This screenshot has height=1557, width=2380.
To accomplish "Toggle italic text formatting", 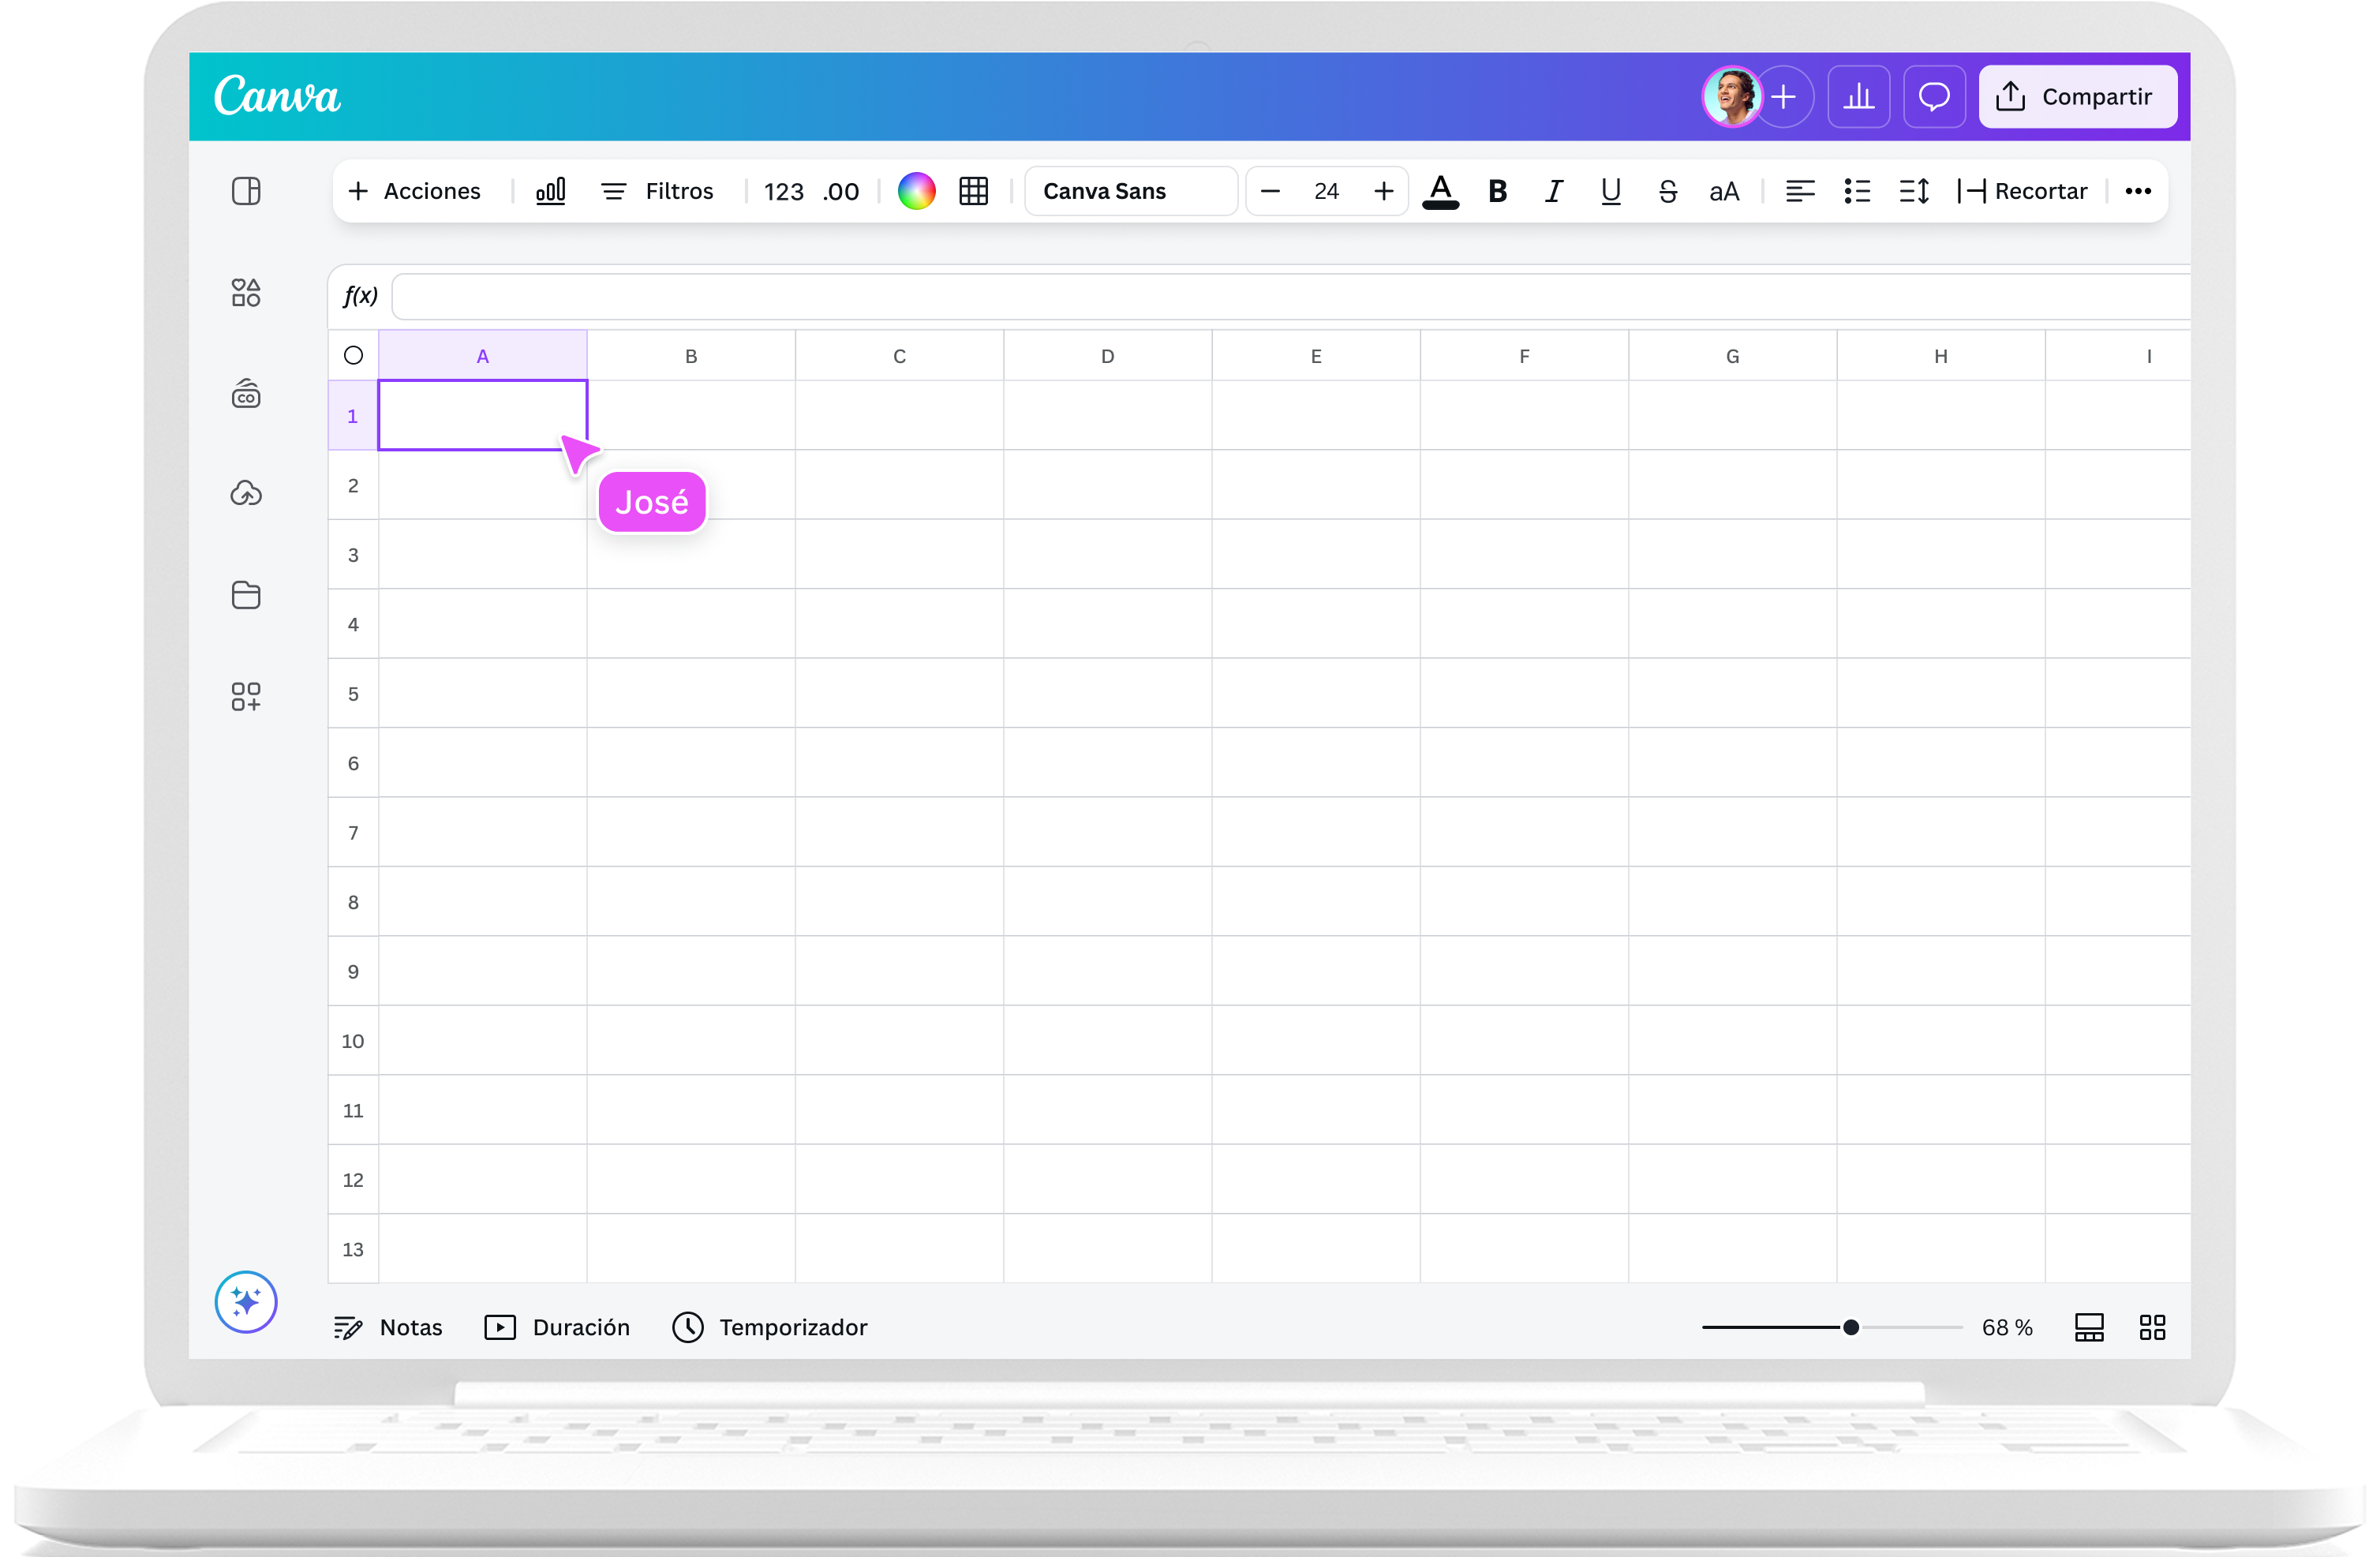I will point(1553,191).
